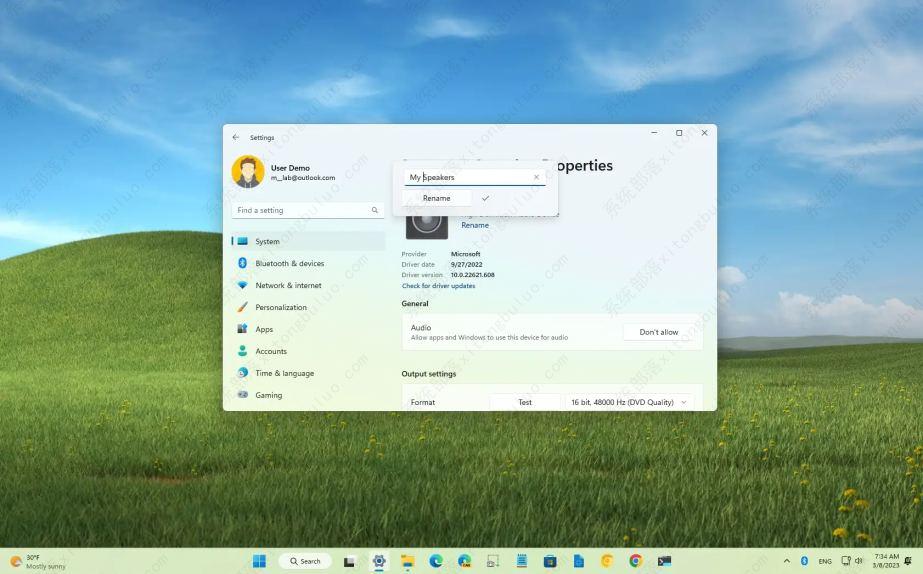Open File Explorer from the taskbar
This screenshot has height=574, width=923.
[407, 561]
